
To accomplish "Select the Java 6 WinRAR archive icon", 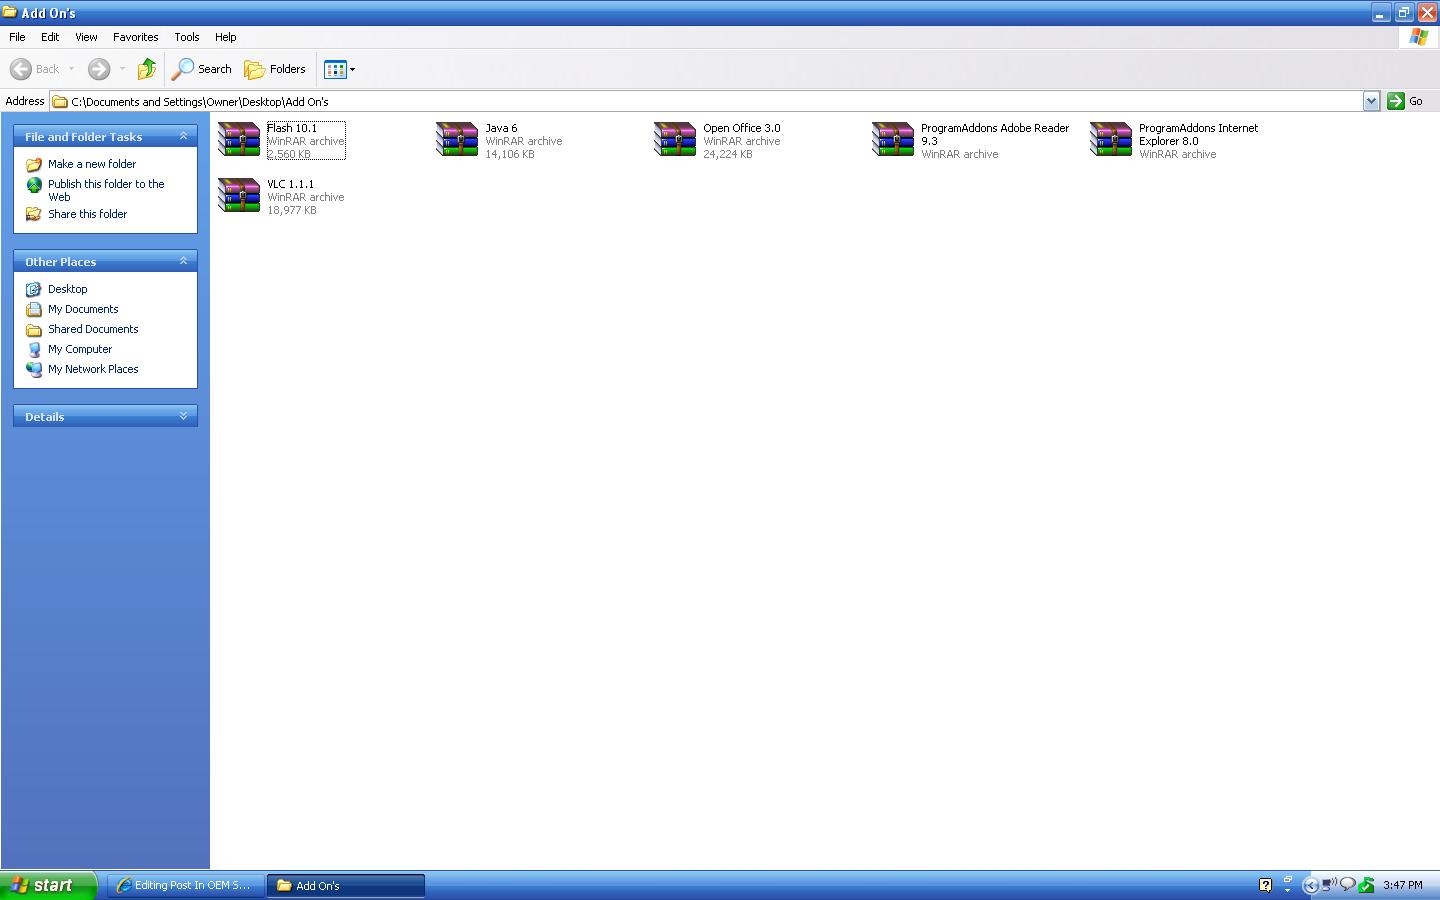I will pos(457,140).
